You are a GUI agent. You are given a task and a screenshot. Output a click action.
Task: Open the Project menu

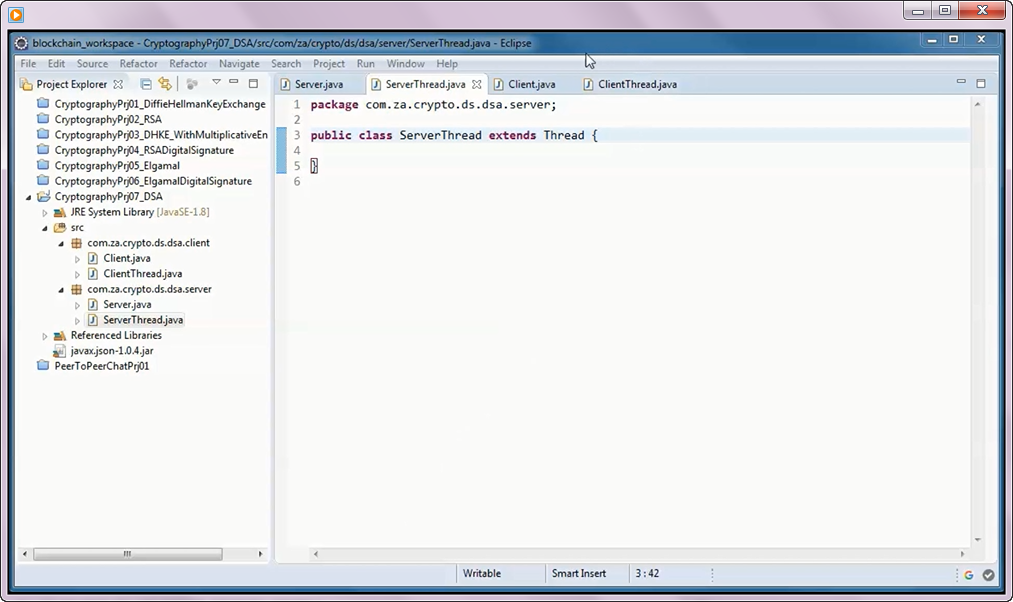(x=329, y=63)
